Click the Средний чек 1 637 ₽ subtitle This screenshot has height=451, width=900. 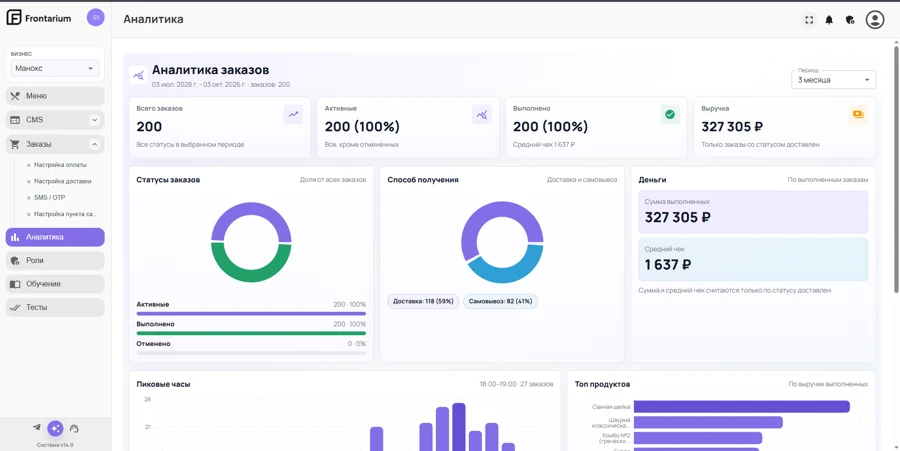coord(544,145)
